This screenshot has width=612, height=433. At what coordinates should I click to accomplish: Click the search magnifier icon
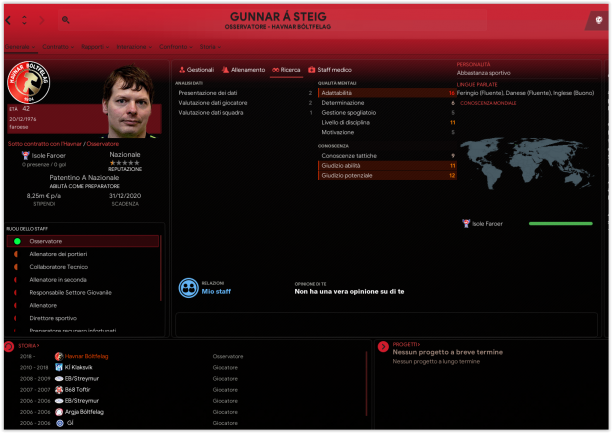pos(66,20)
